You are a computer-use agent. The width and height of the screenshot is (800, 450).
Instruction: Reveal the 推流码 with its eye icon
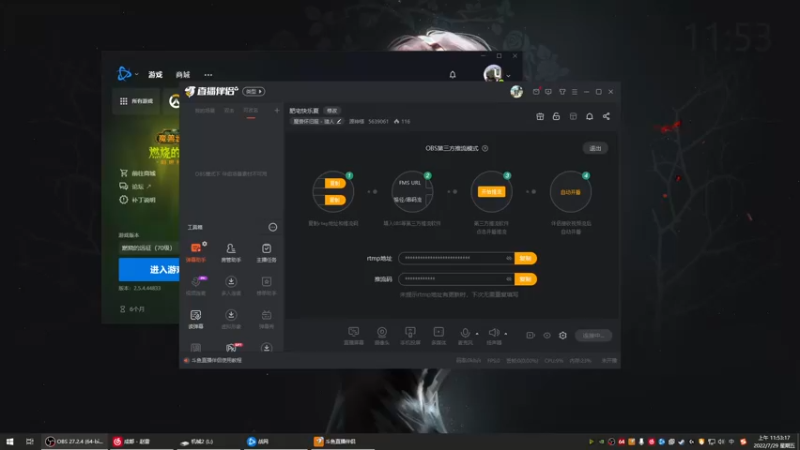509,279
